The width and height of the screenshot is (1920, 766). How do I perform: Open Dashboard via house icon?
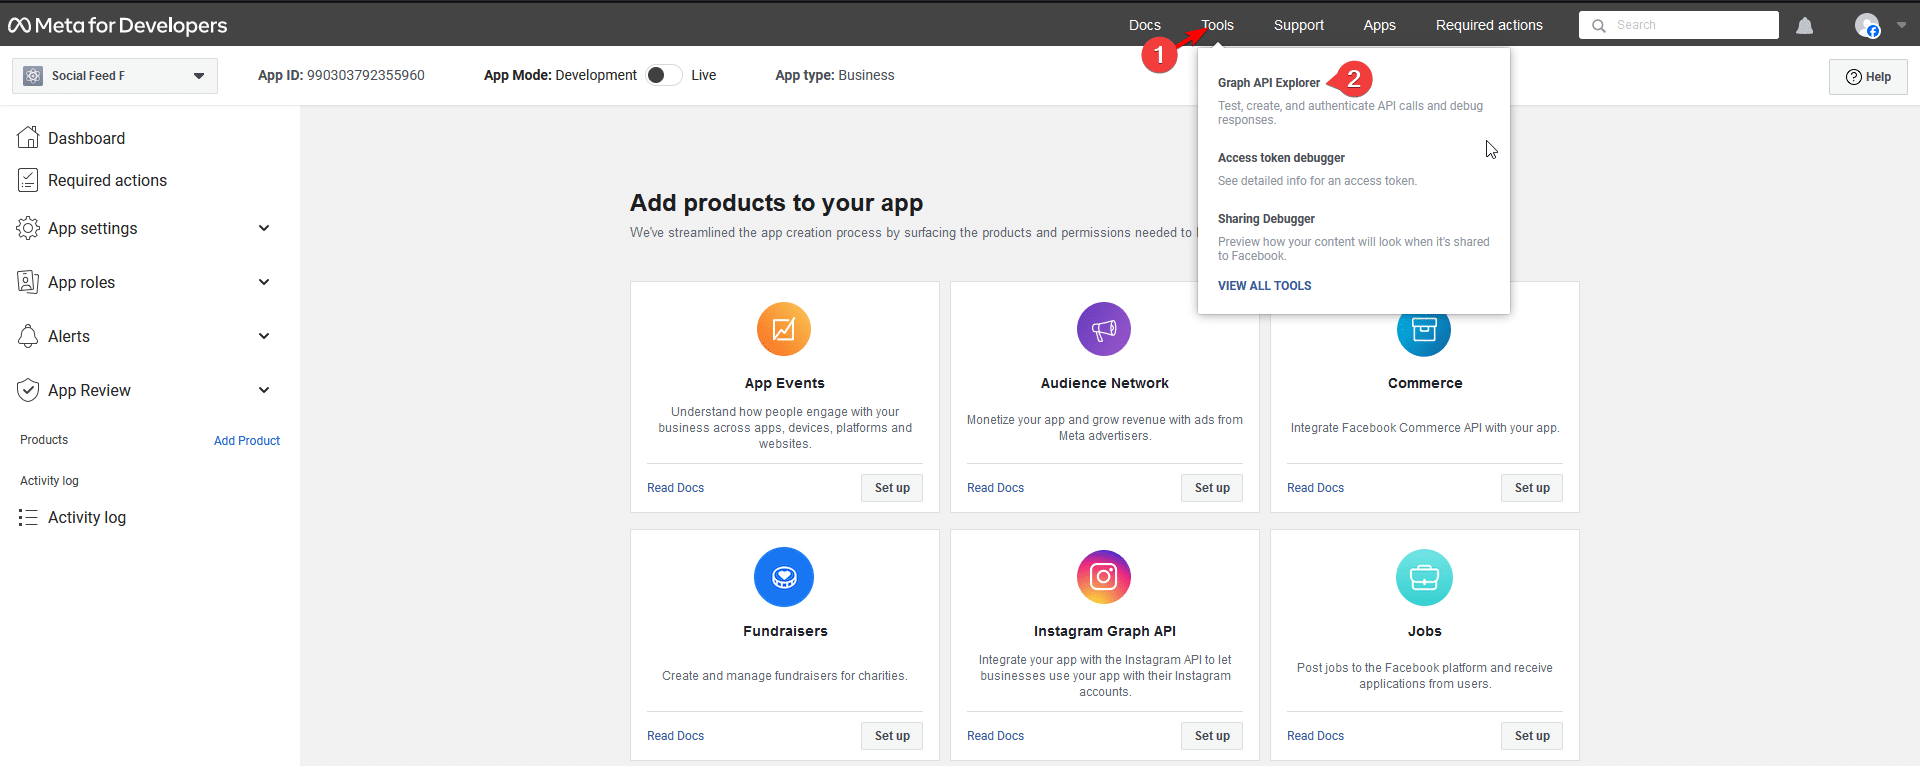(x=28, y=138)
